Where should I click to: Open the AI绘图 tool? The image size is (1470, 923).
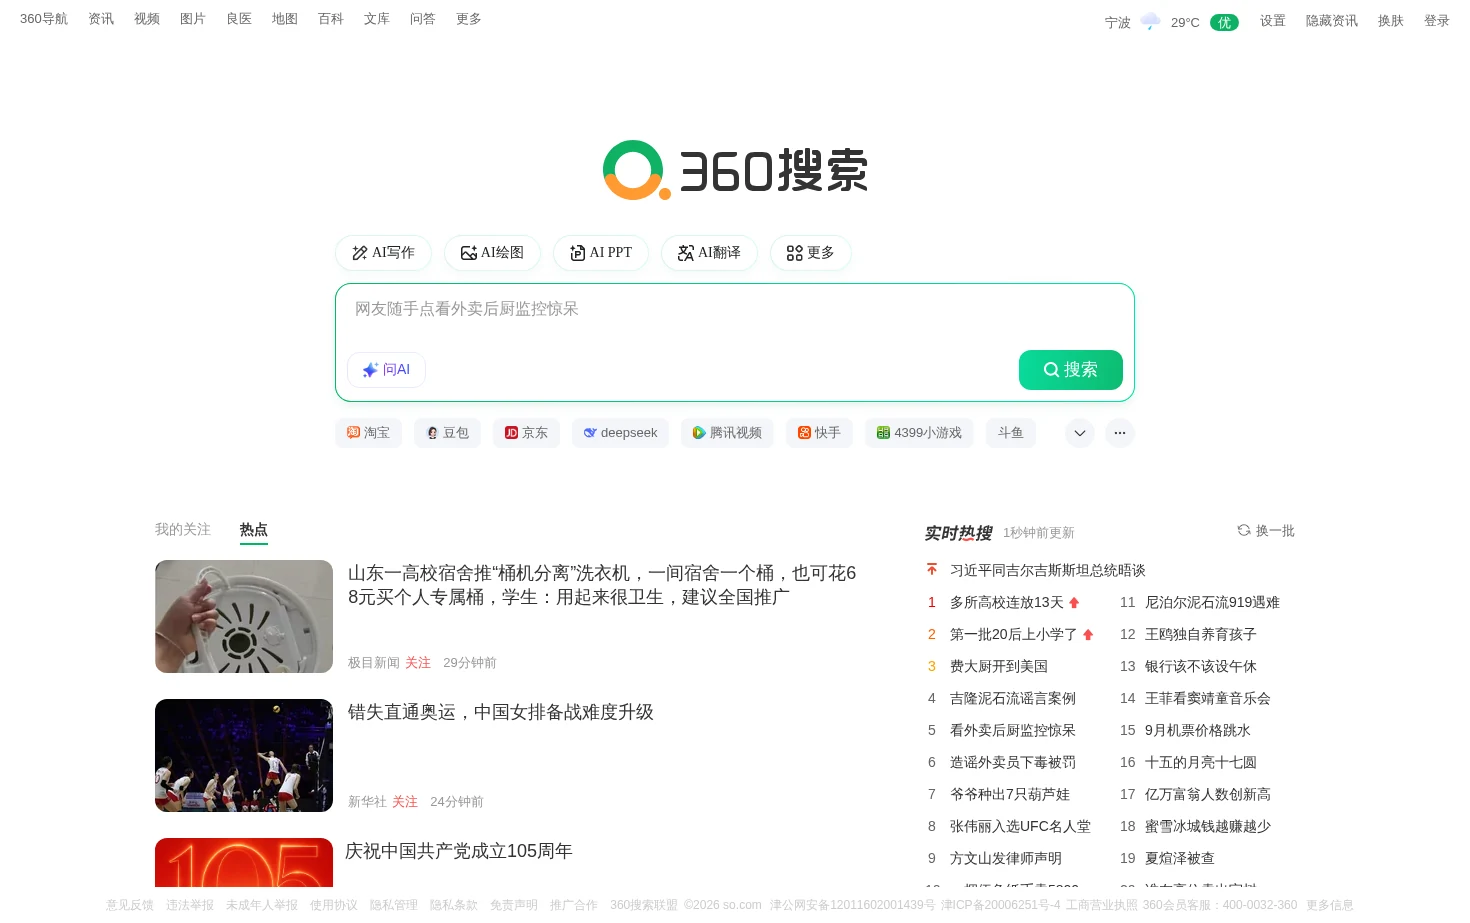click(492, 253)
